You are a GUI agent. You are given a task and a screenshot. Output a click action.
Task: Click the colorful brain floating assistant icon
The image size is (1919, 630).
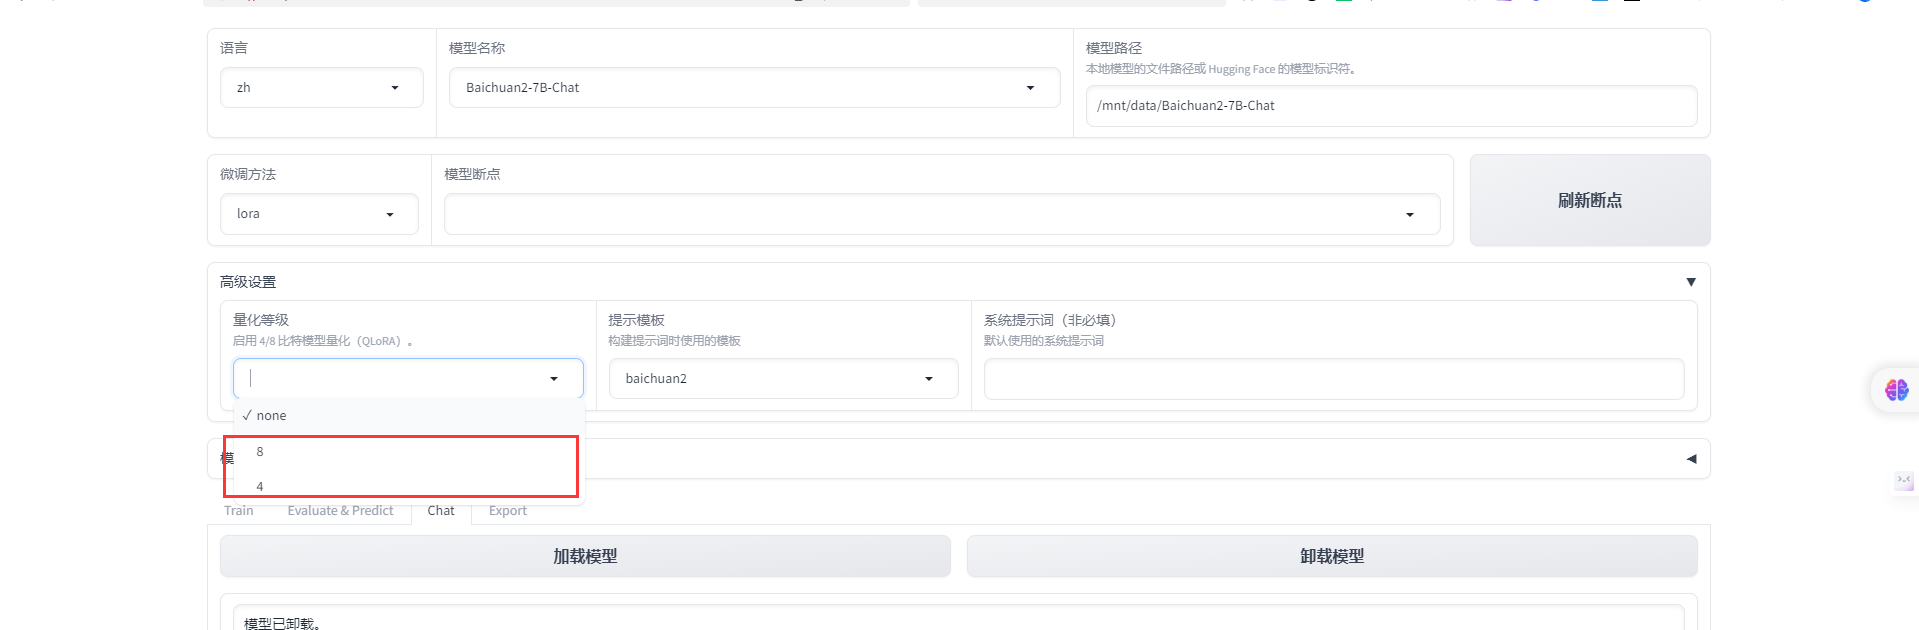point(1896,390)
